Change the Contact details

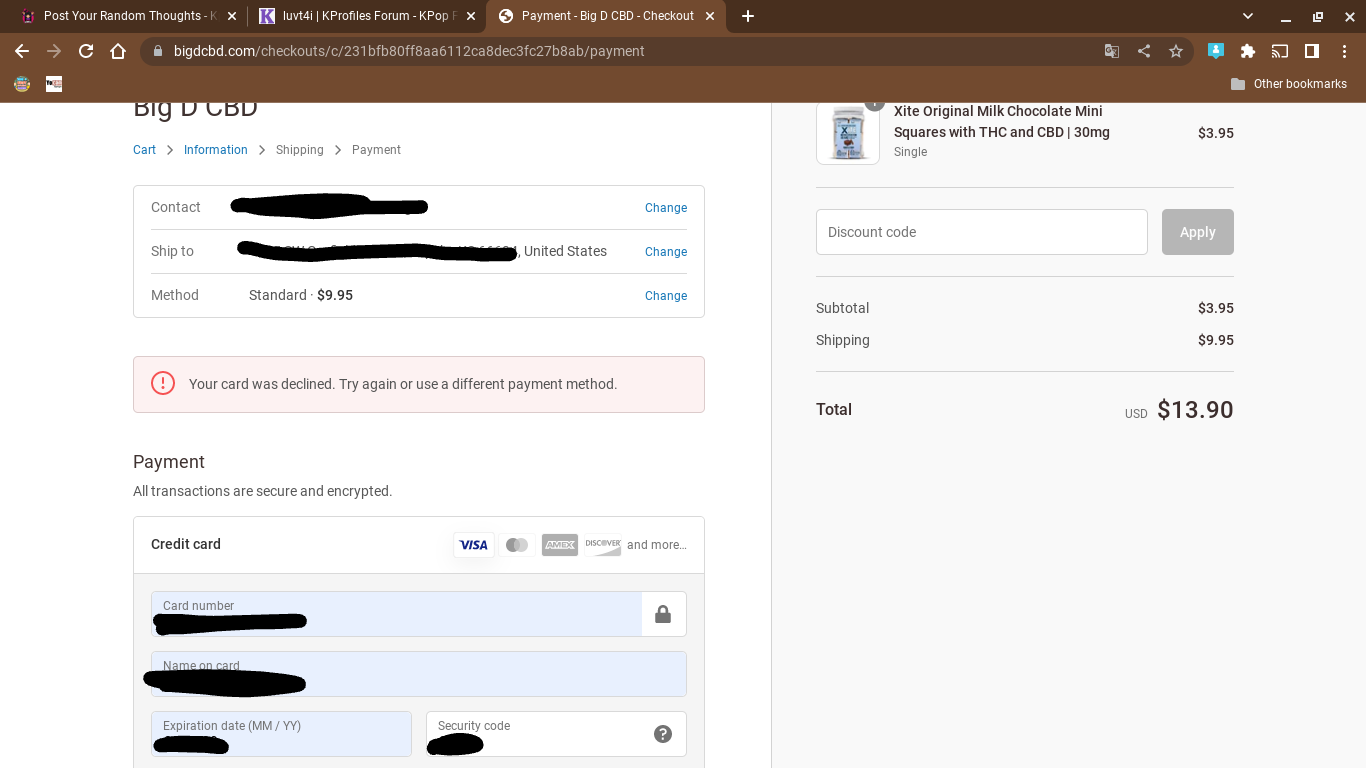click(x=666, y=208)
